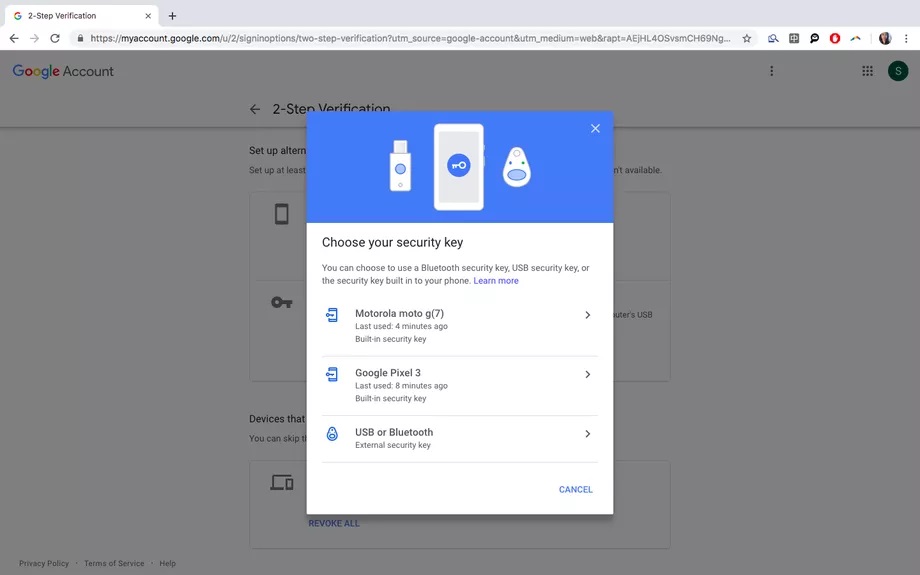Click the phone key illustration in header

(x=459, y=167)
